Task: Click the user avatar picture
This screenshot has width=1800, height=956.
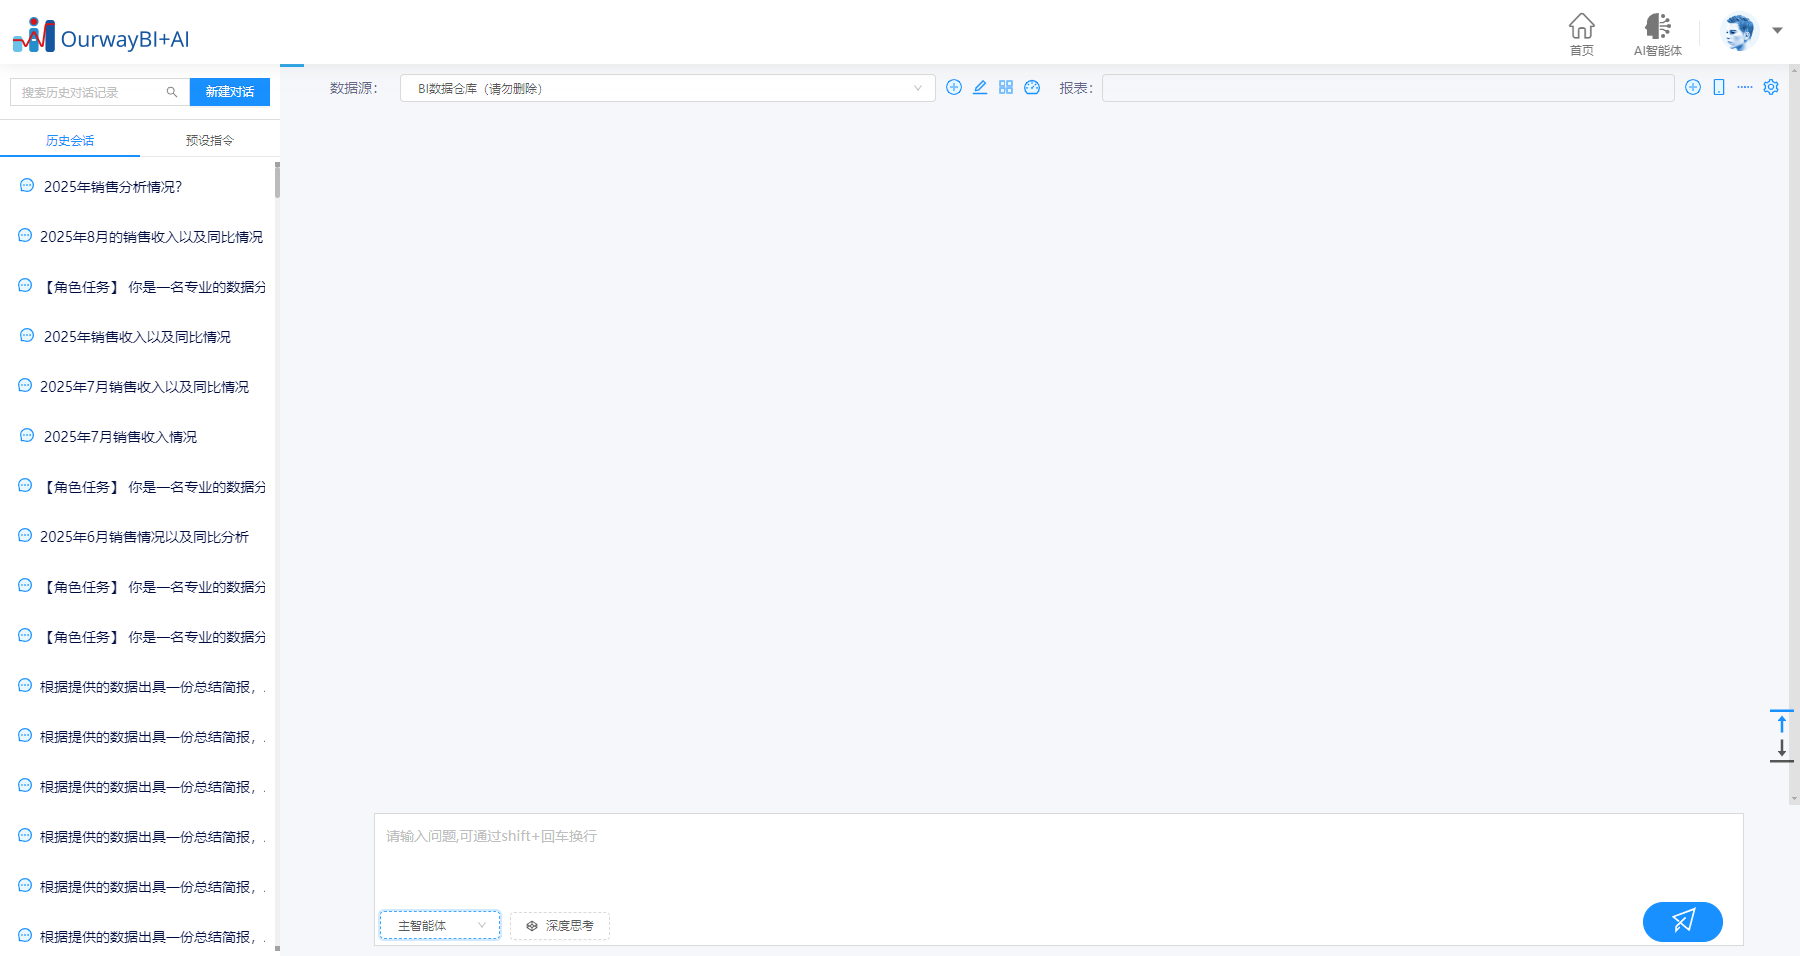Action: click(x=1740, y=31)
